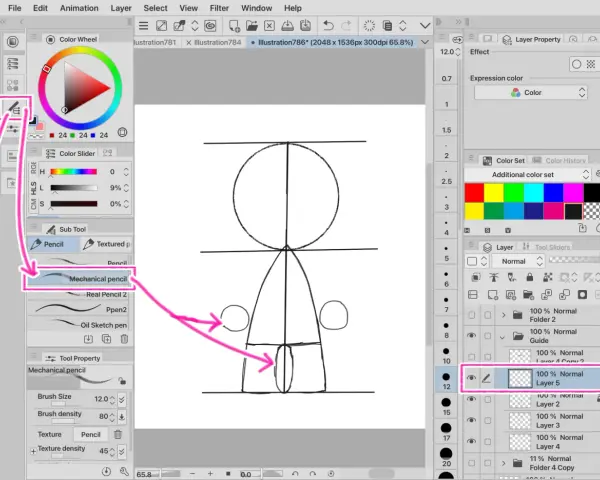Pick the red color swatch

pyautogui.click(x=474, y=193)
